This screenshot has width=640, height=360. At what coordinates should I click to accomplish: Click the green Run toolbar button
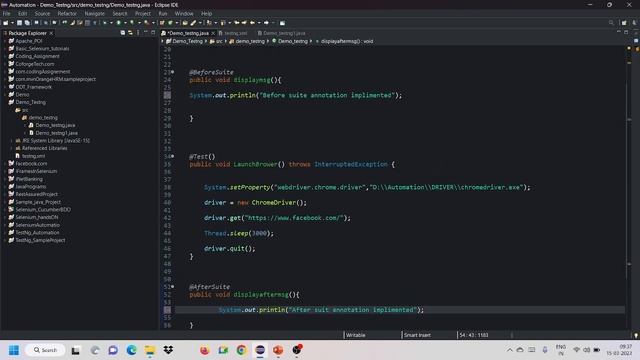pos(119,23)
